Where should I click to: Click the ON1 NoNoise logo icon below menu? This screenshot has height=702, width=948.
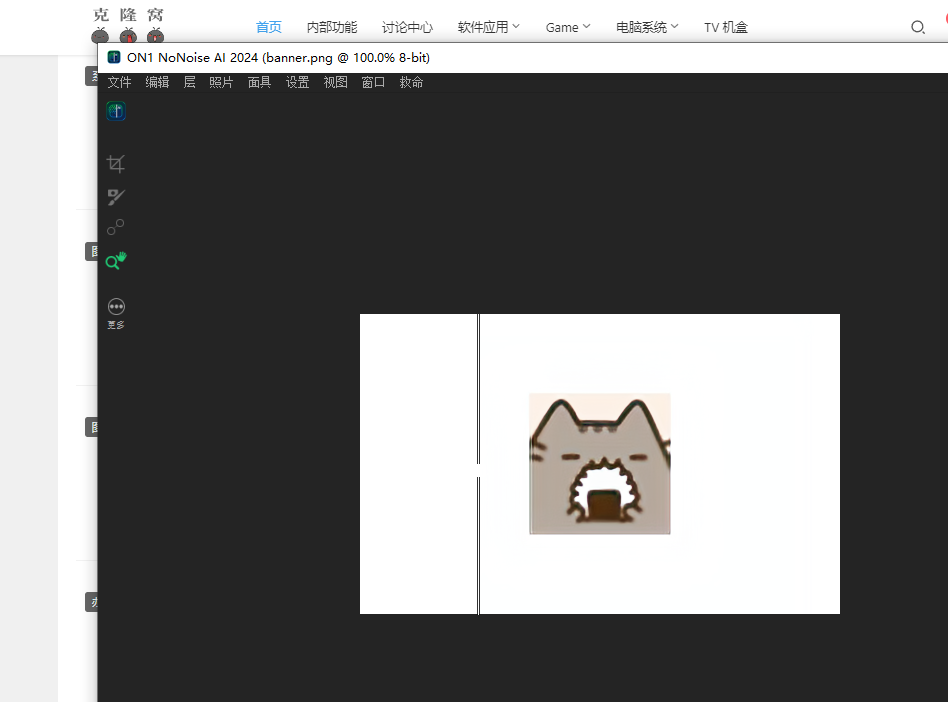tap(116, 111)
